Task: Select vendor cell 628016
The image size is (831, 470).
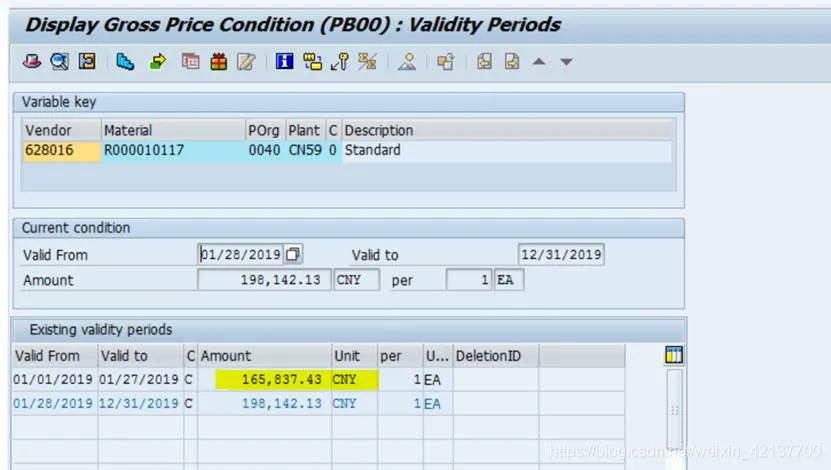Action: point(61,150)
